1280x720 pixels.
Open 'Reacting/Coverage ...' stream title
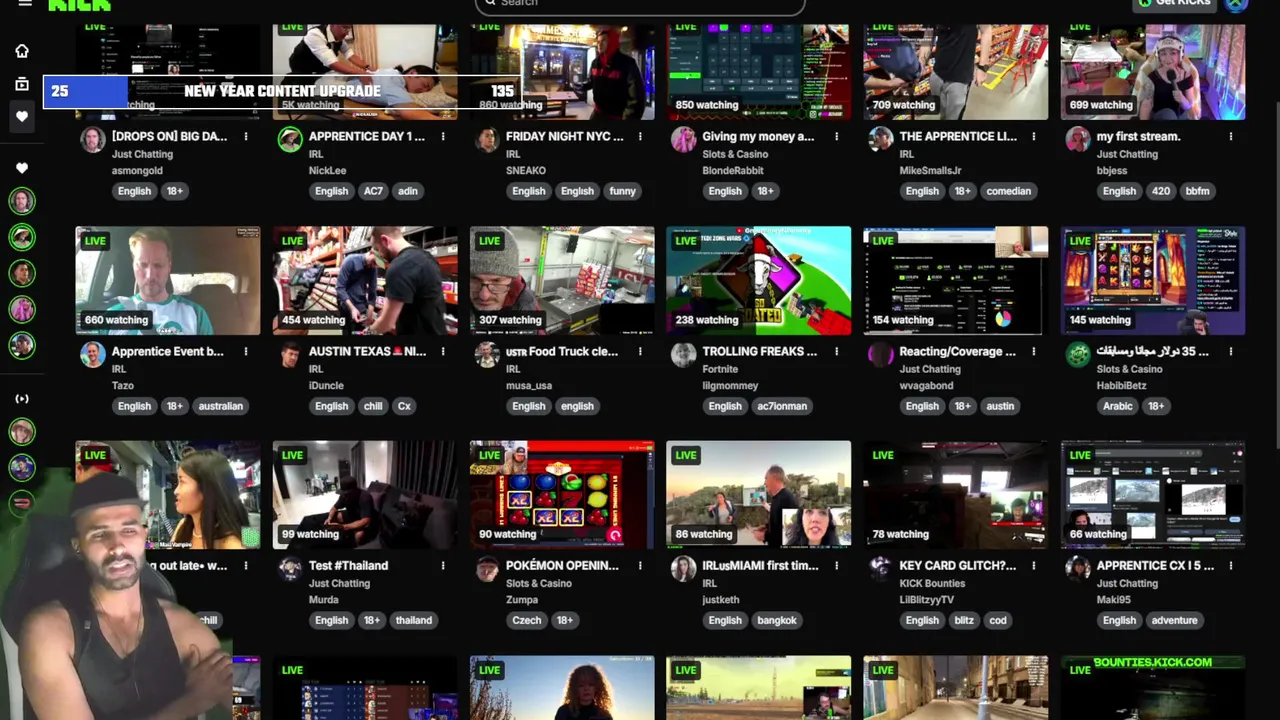tap(957, 351)
